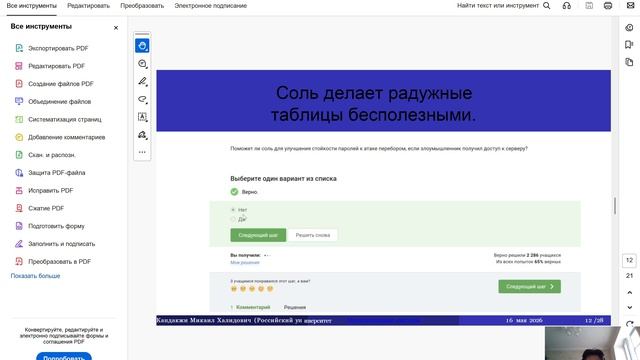
Task: Click the blue Try button
Action: click(x=64, y=356)
